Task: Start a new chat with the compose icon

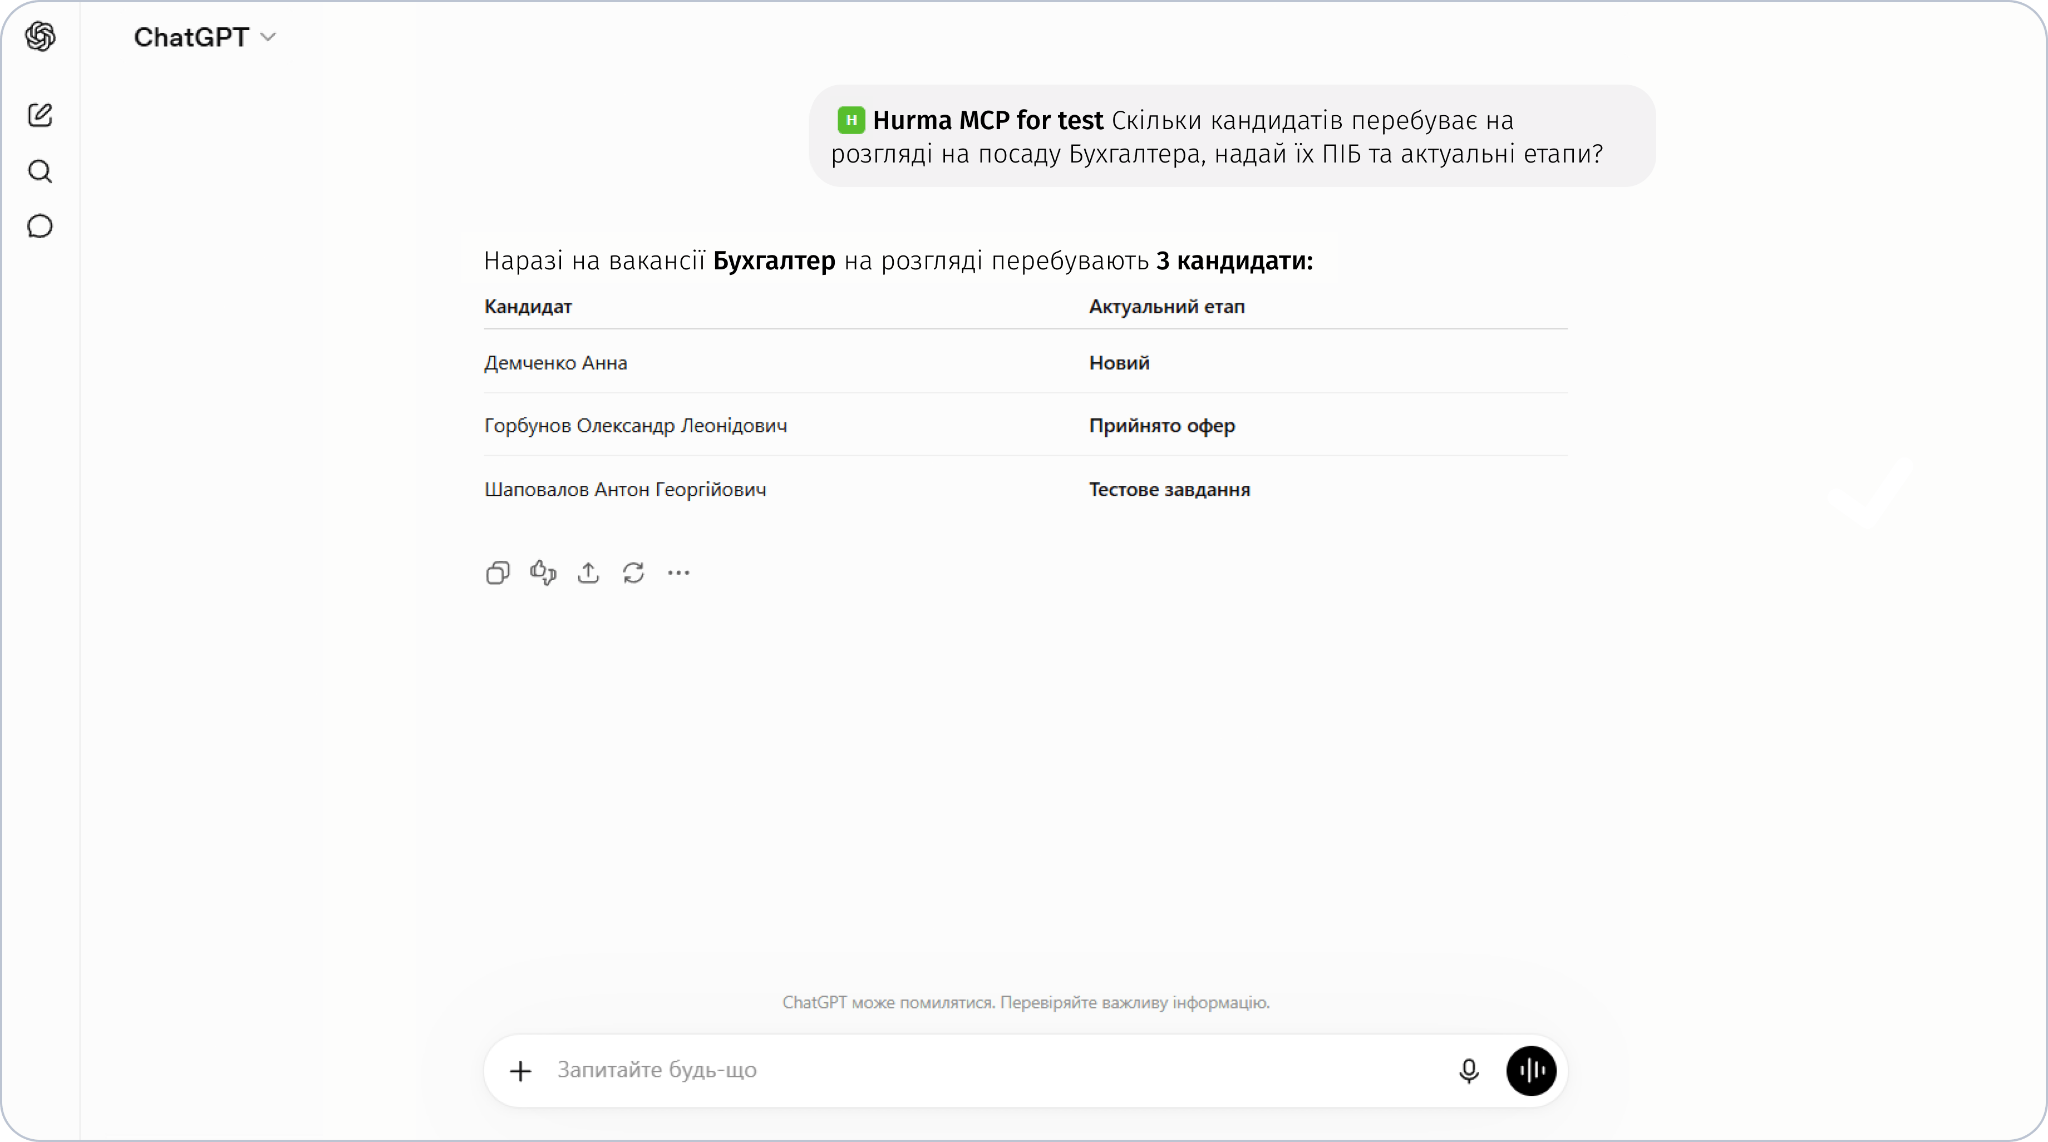Action: click(x=40, y=115)
